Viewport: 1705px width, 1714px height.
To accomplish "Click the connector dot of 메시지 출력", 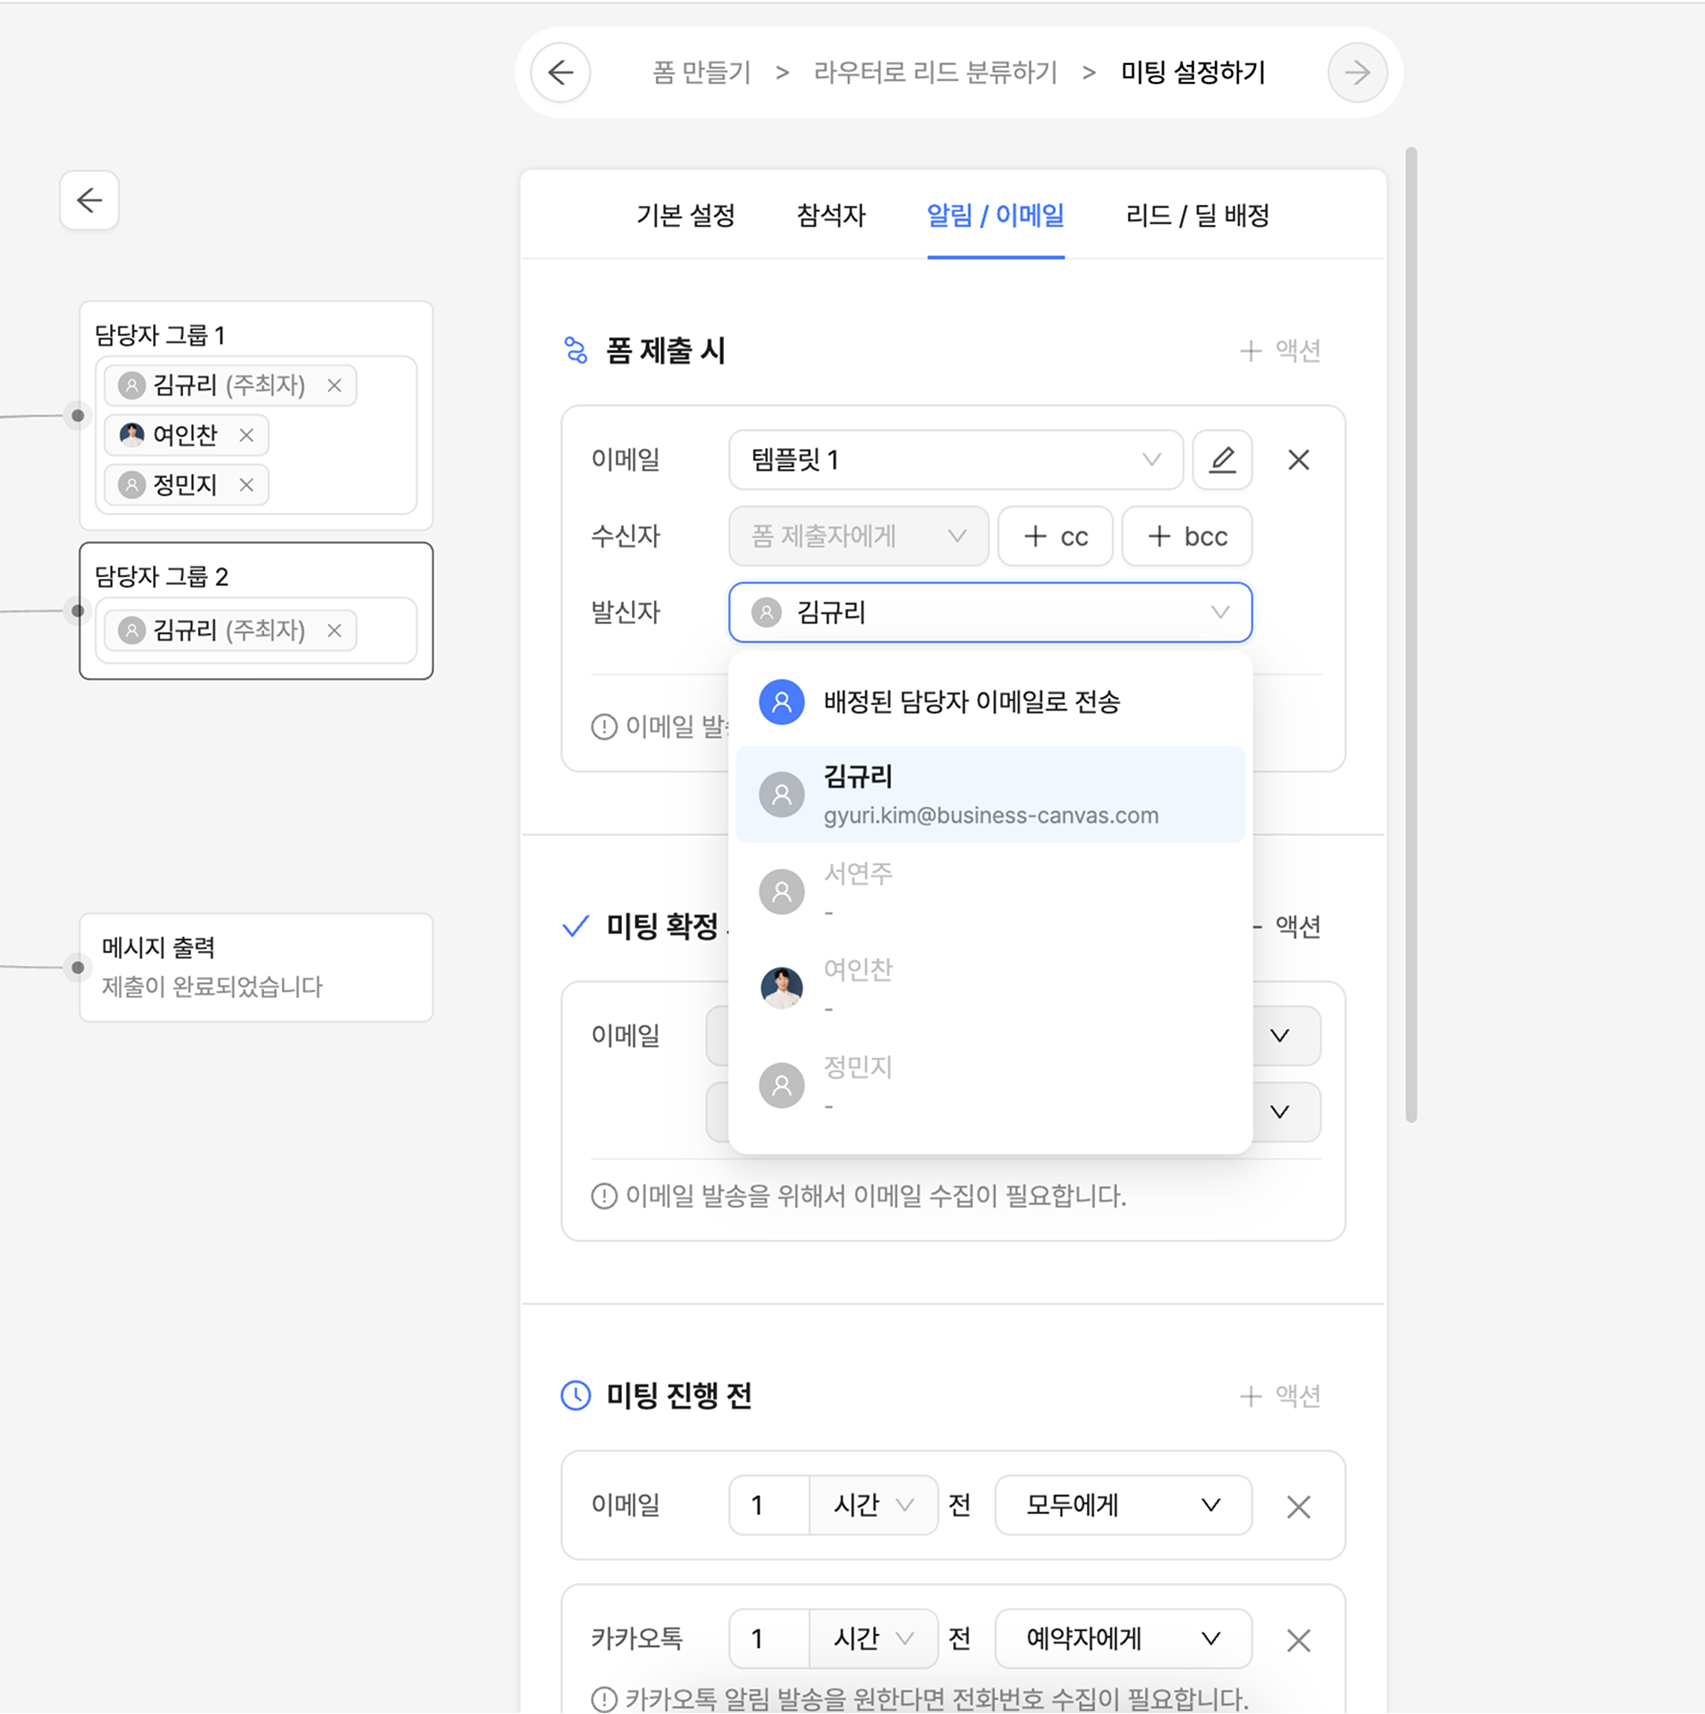I will 78,967.
